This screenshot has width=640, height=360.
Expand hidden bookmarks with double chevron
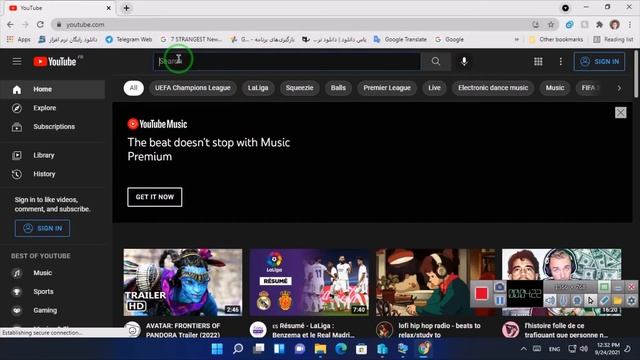pyautogui.click(x=517, y=40)
